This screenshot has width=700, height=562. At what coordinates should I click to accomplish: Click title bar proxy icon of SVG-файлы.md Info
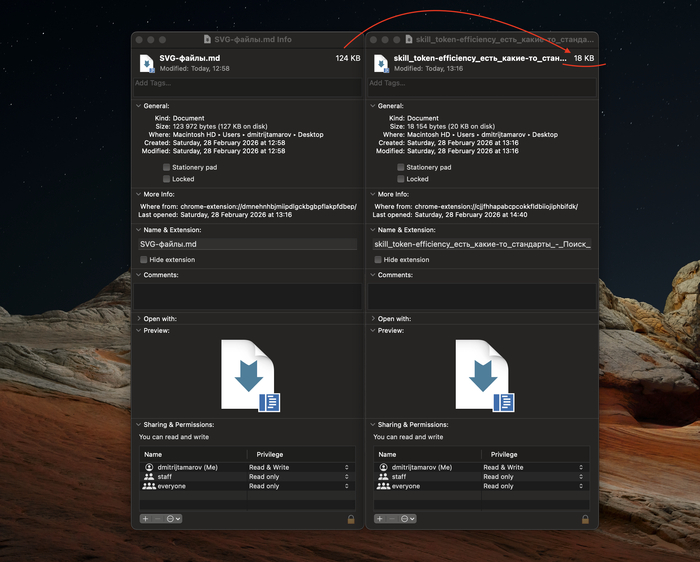pos(207,39)
